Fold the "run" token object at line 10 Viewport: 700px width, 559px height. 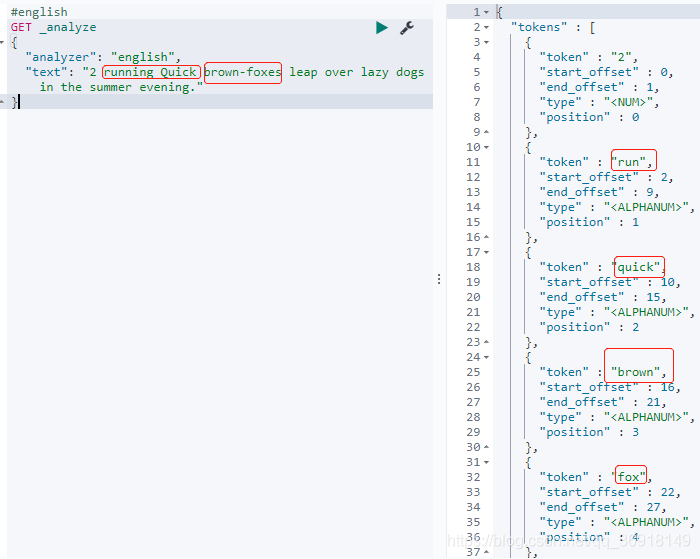pos(487,147)
